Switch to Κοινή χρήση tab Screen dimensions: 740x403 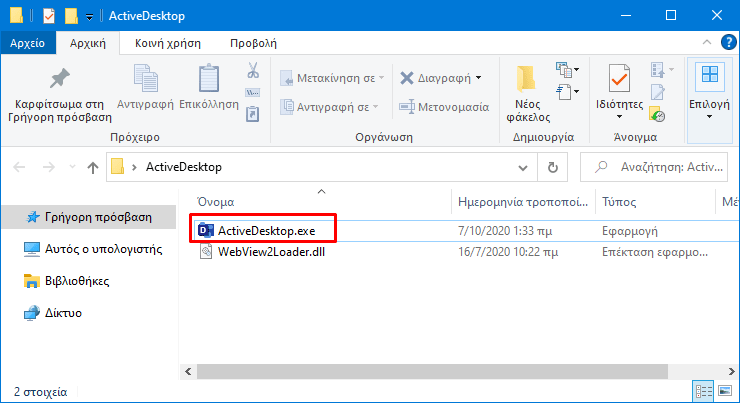[x=168, y=43]
